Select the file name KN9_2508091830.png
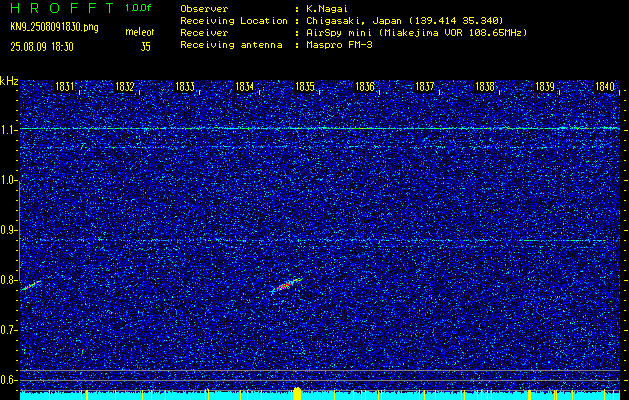 (54, 27)
